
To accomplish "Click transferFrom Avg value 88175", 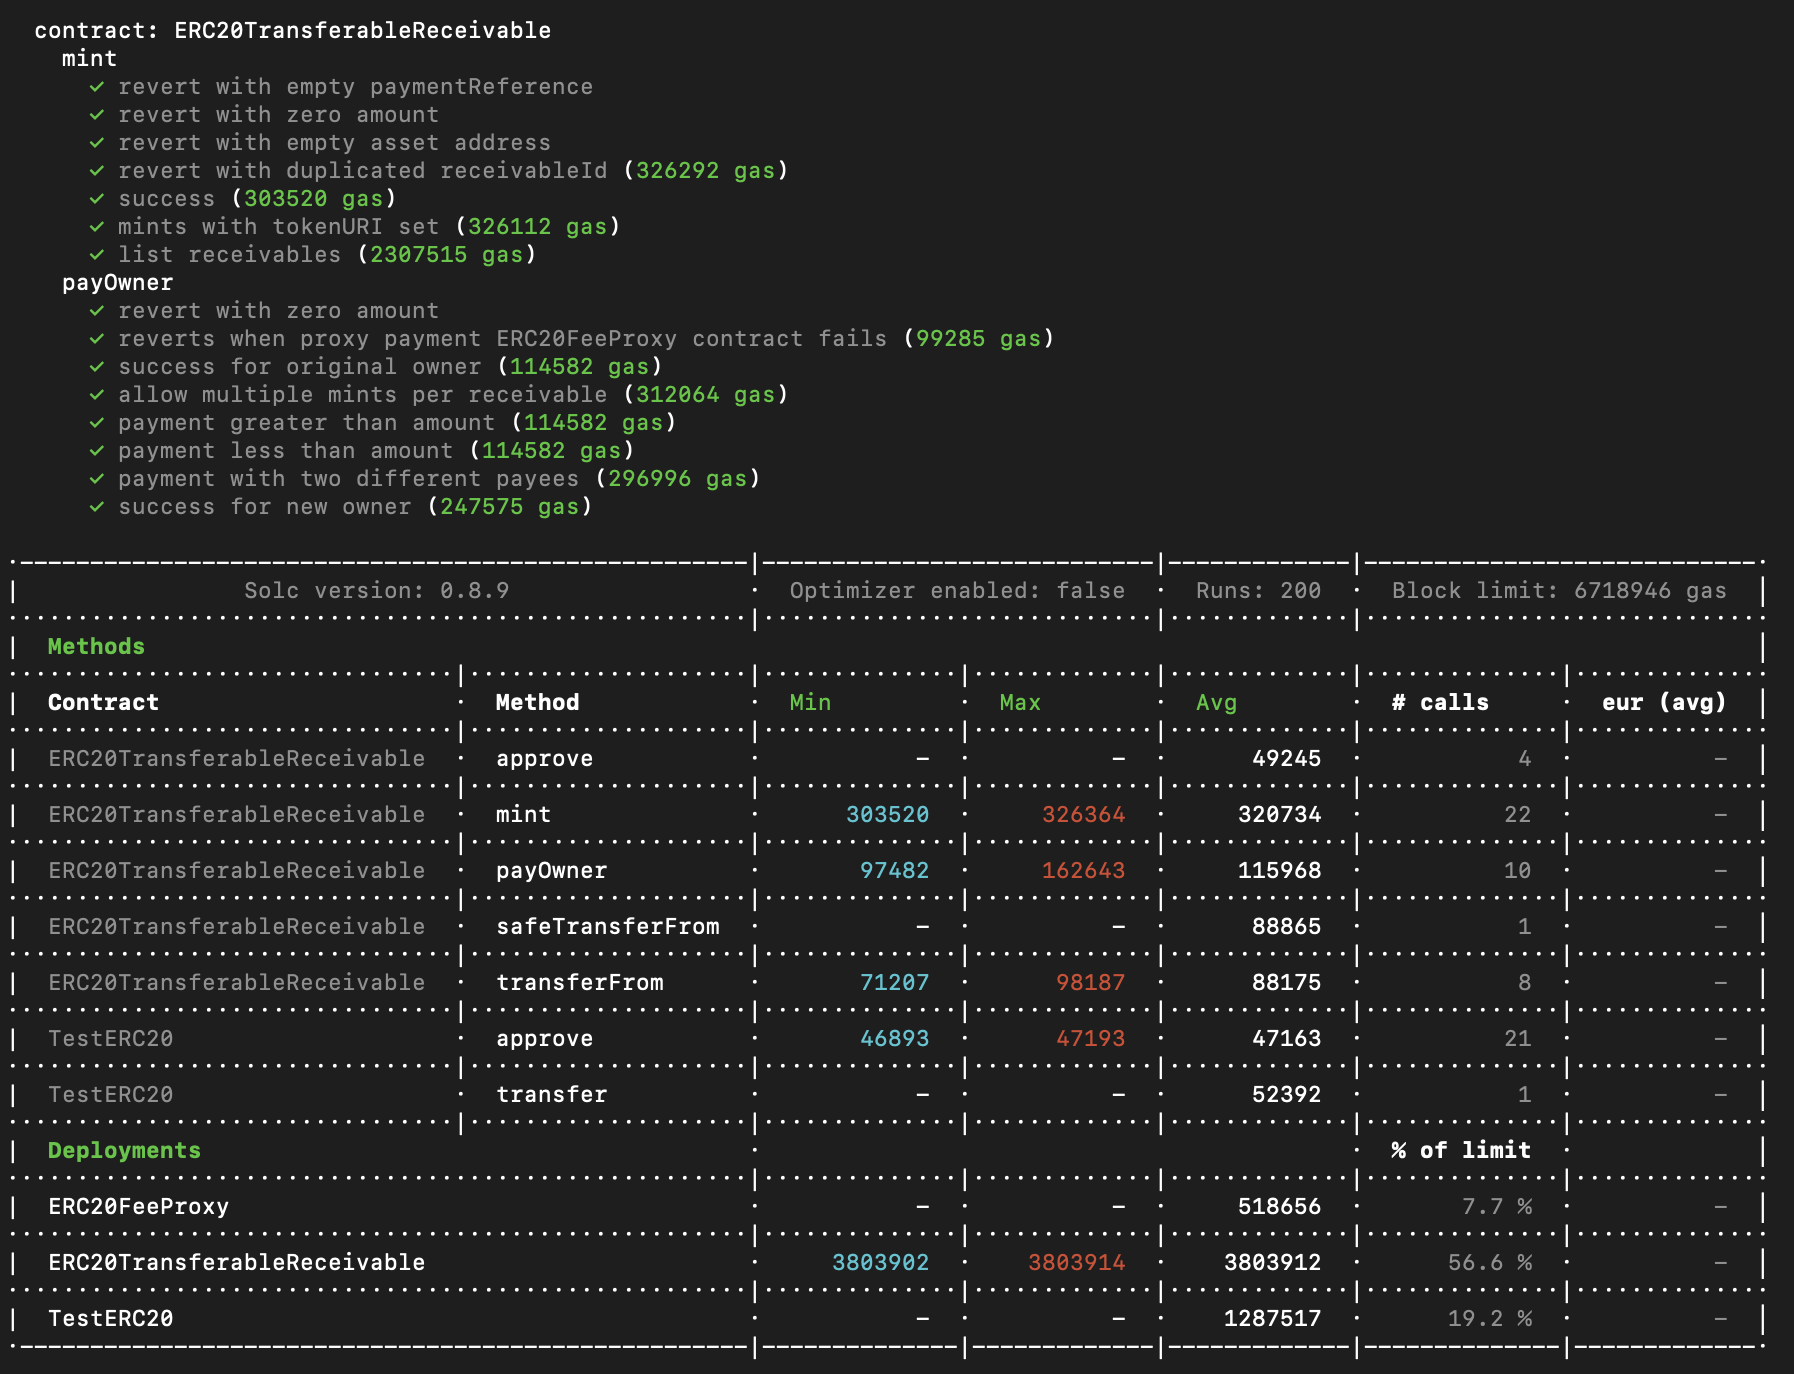I will click(1286, 983).
